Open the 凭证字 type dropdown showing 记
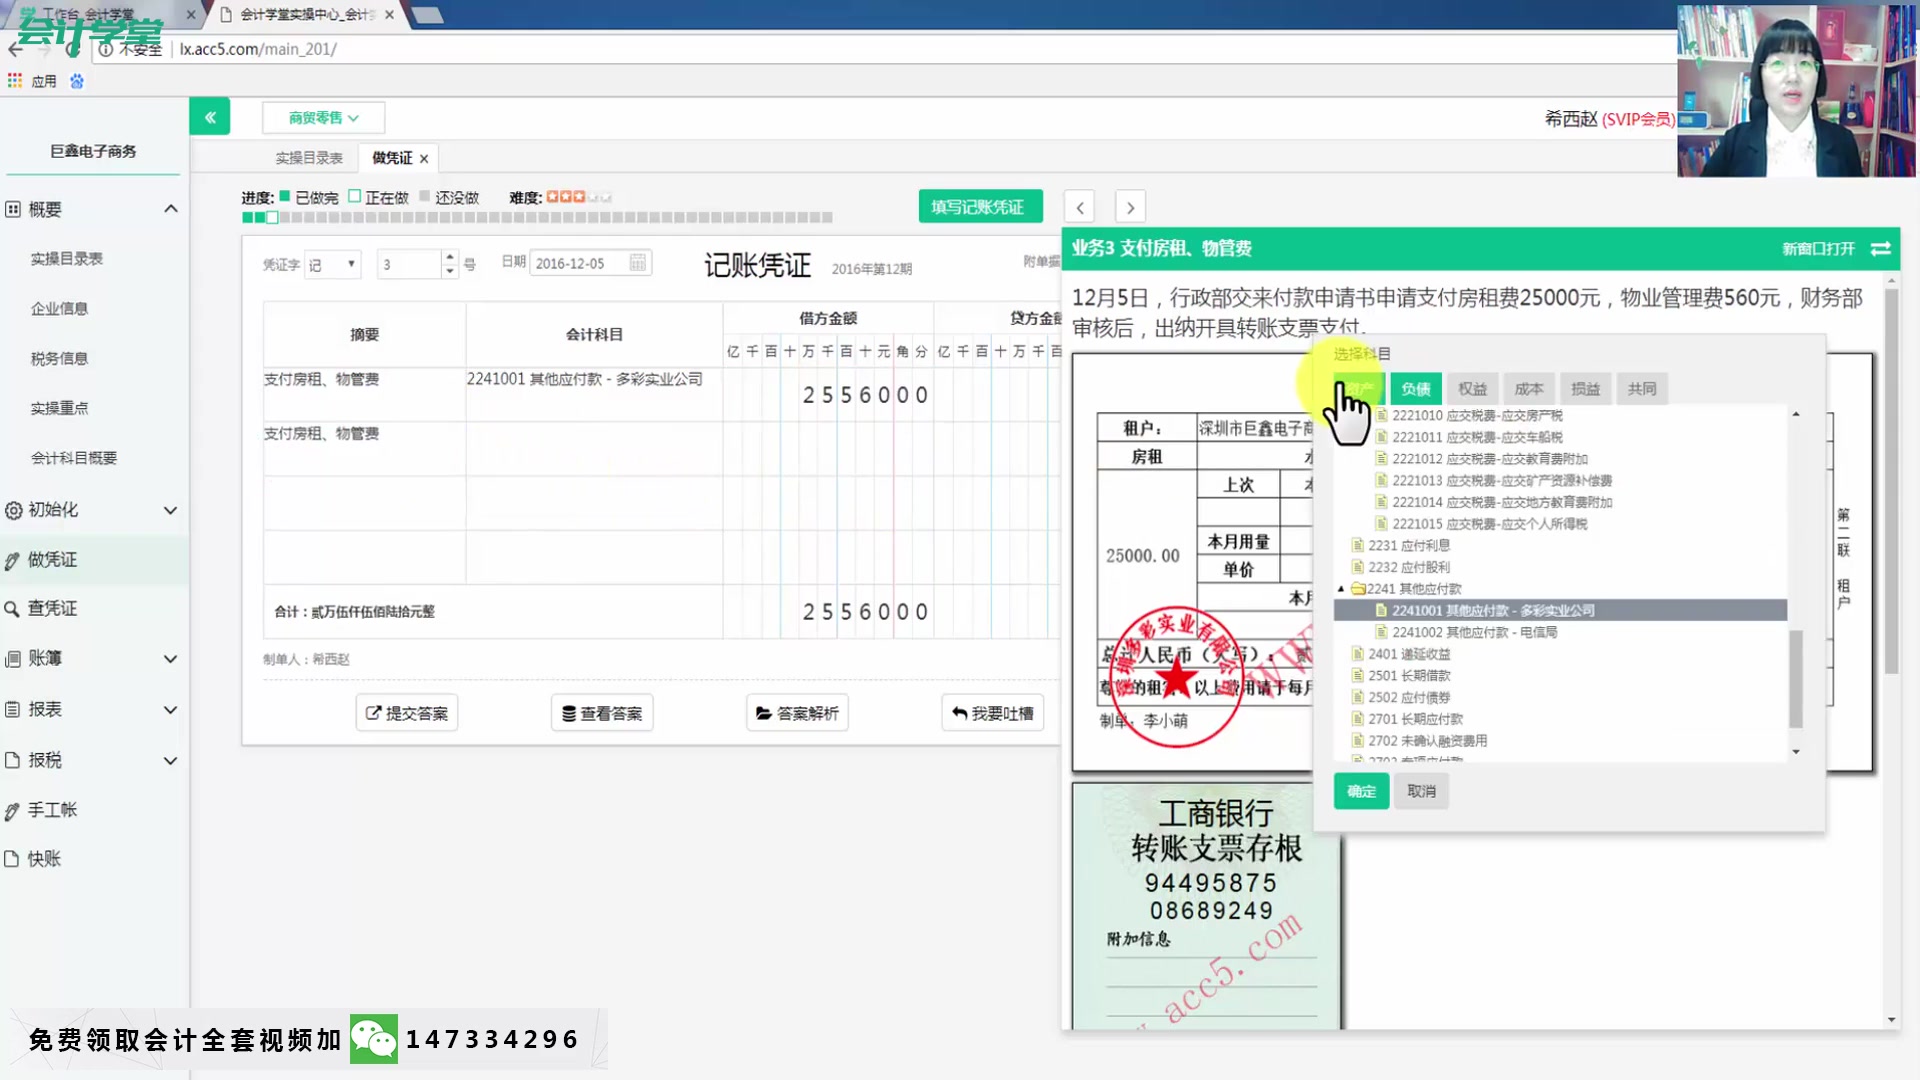This screenshot has width=1920, height=1080. coord(332,263)
